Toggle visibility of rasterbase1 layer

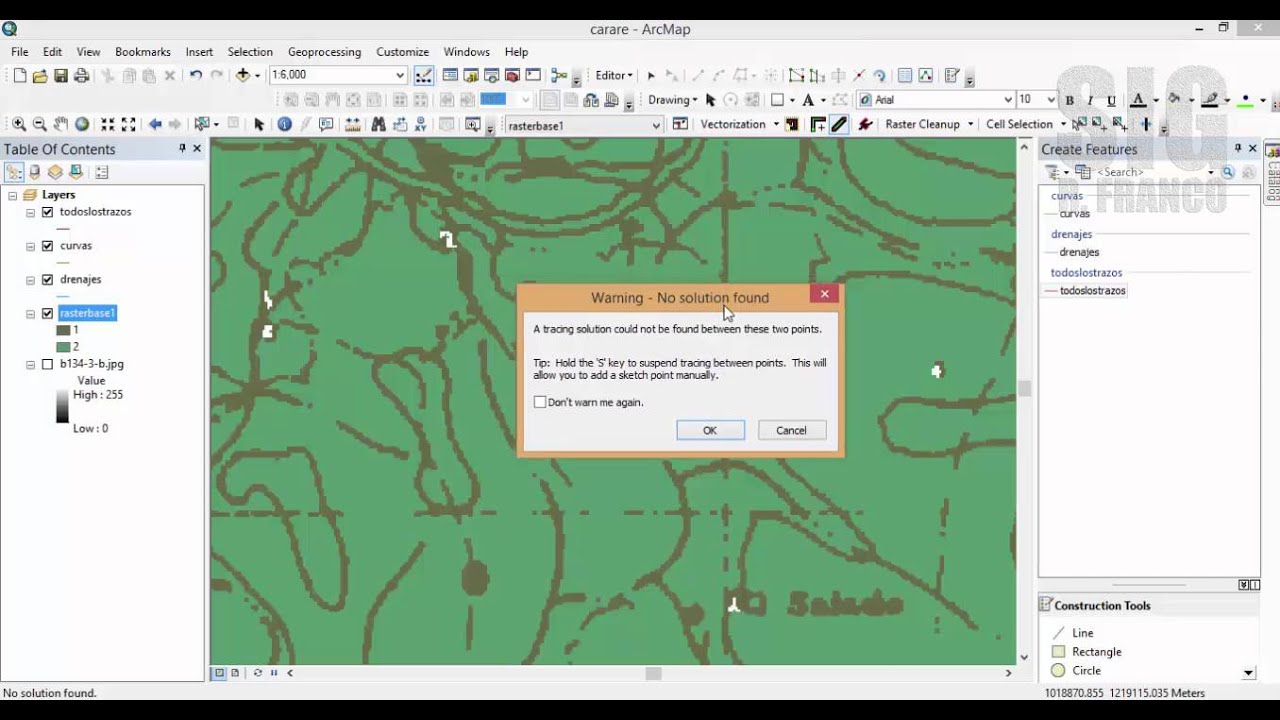tap(47, 313)
